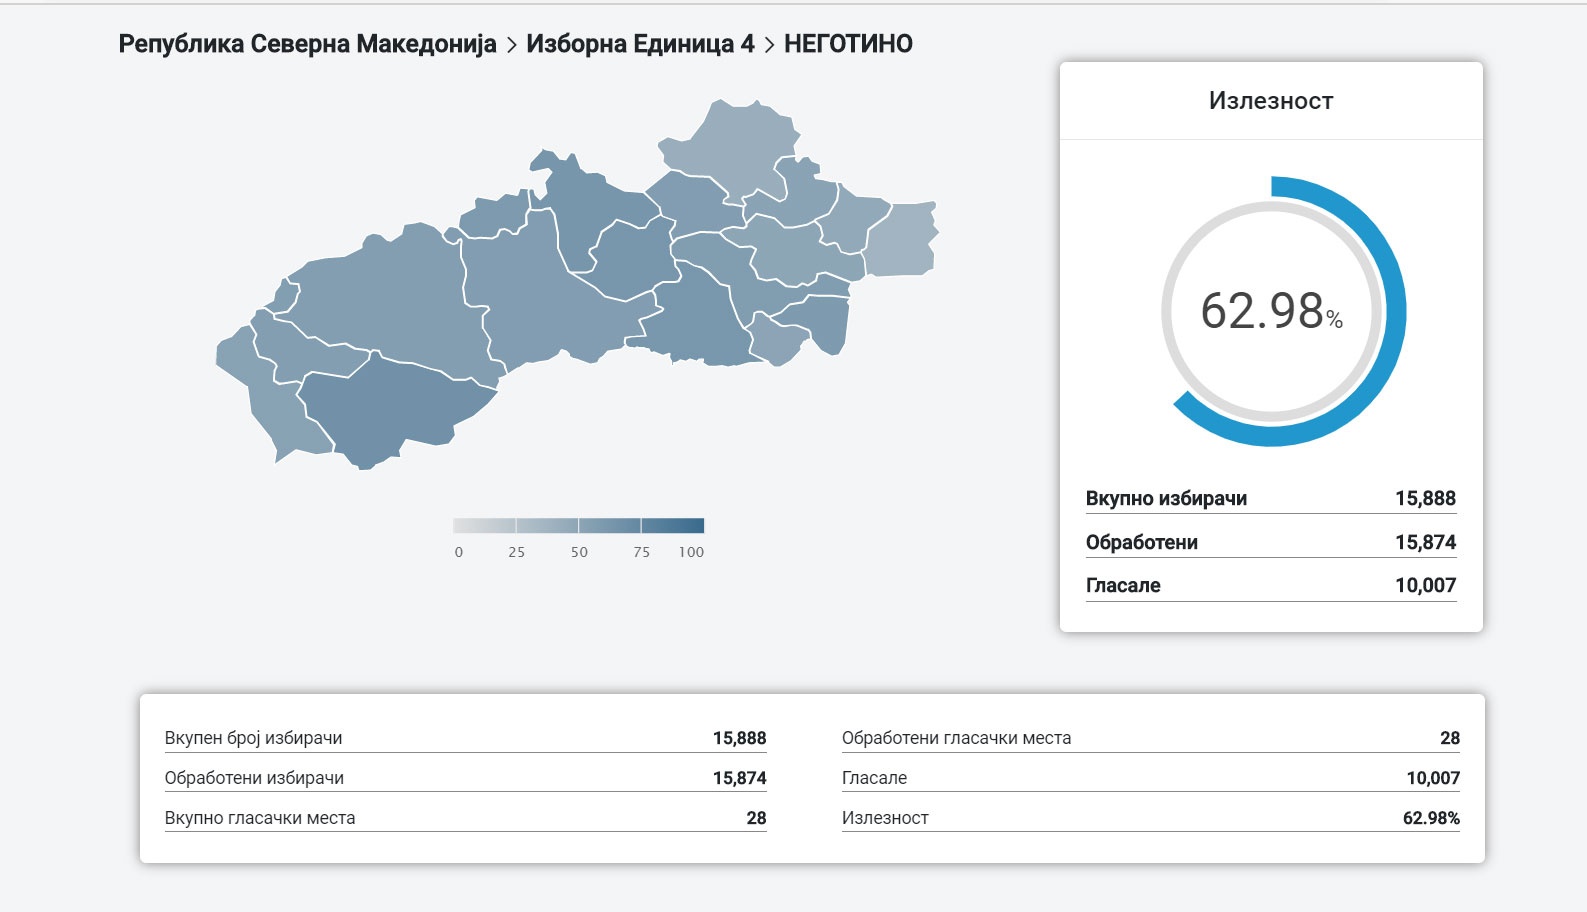Click 28 next to Обработени гласачки места
This screenshot has width=1587, height=912.
1450,738
